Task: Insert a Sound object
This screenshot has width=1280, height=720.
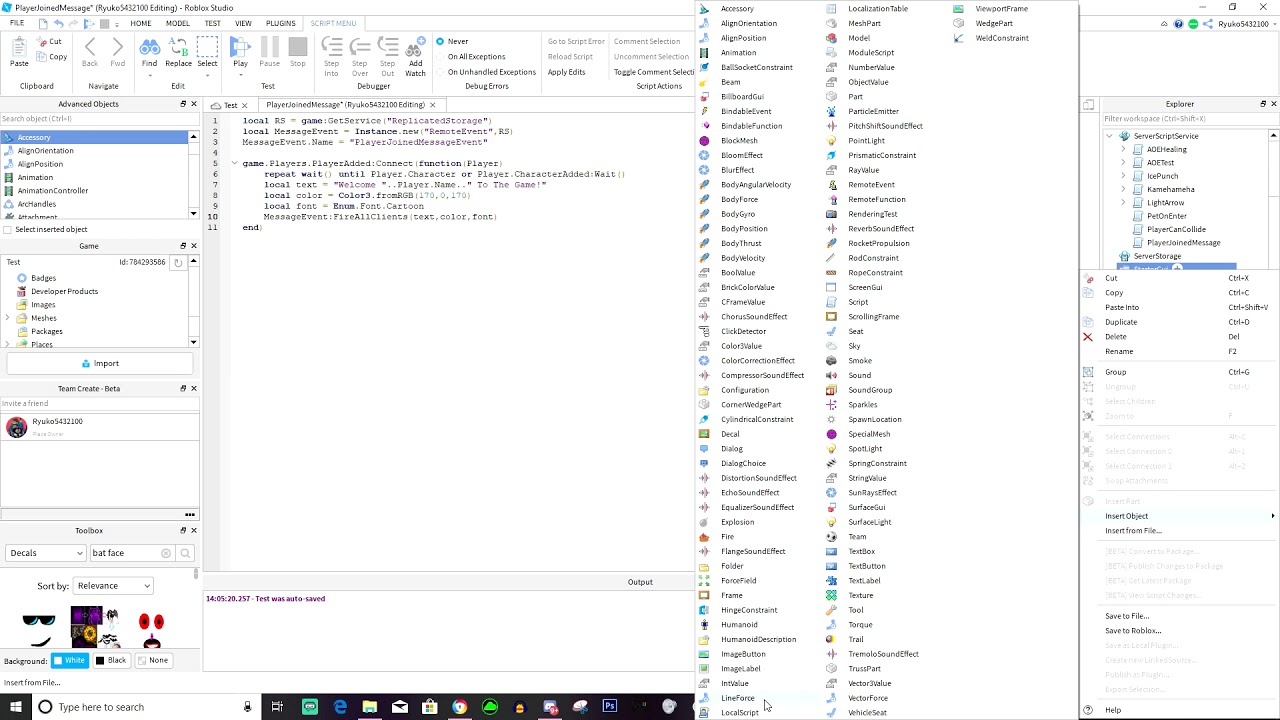Action: [x=859, y=375]
